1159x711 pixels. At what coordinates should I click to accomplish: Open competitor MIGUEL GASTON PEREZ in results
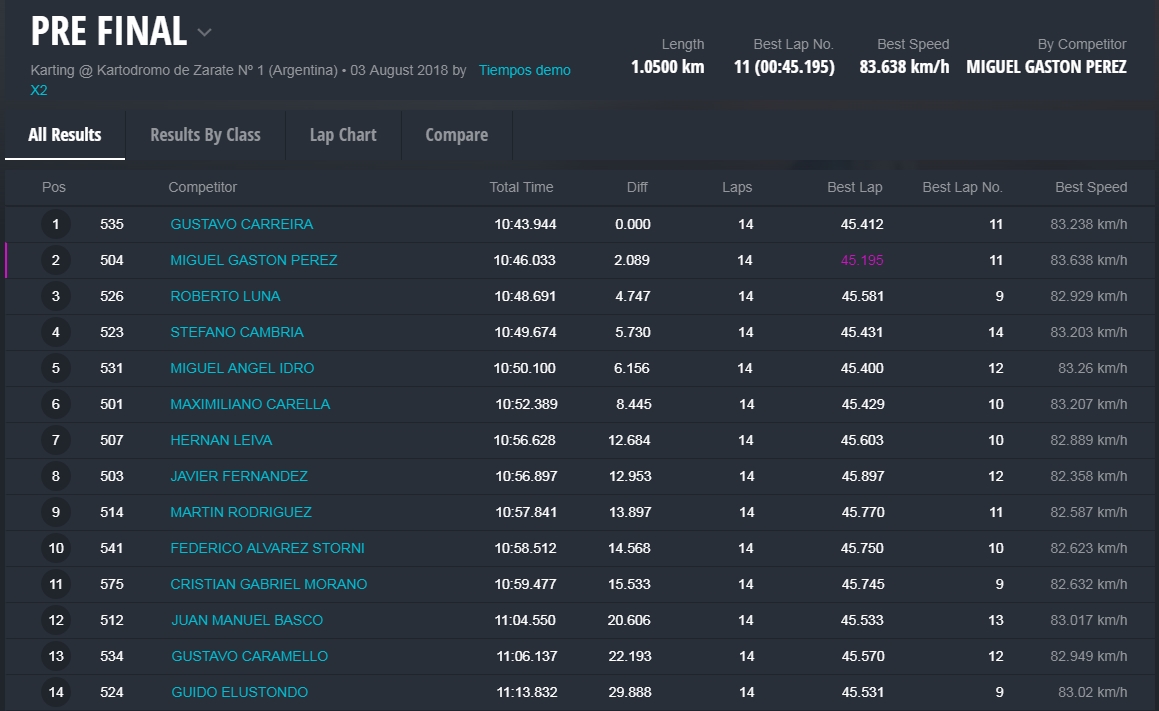tap(253, 260)
